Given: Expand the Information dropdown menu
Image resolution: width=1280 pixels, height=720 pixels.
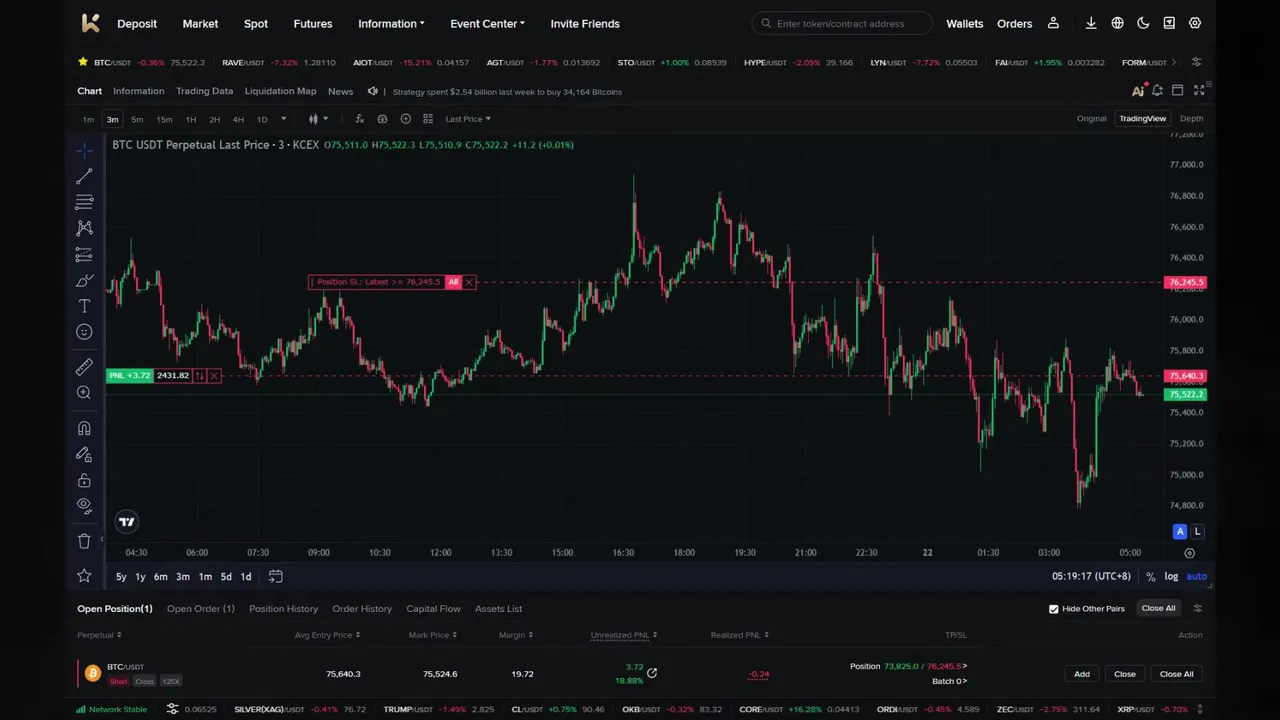Looking at the screenshot, I should pos(391,24).
